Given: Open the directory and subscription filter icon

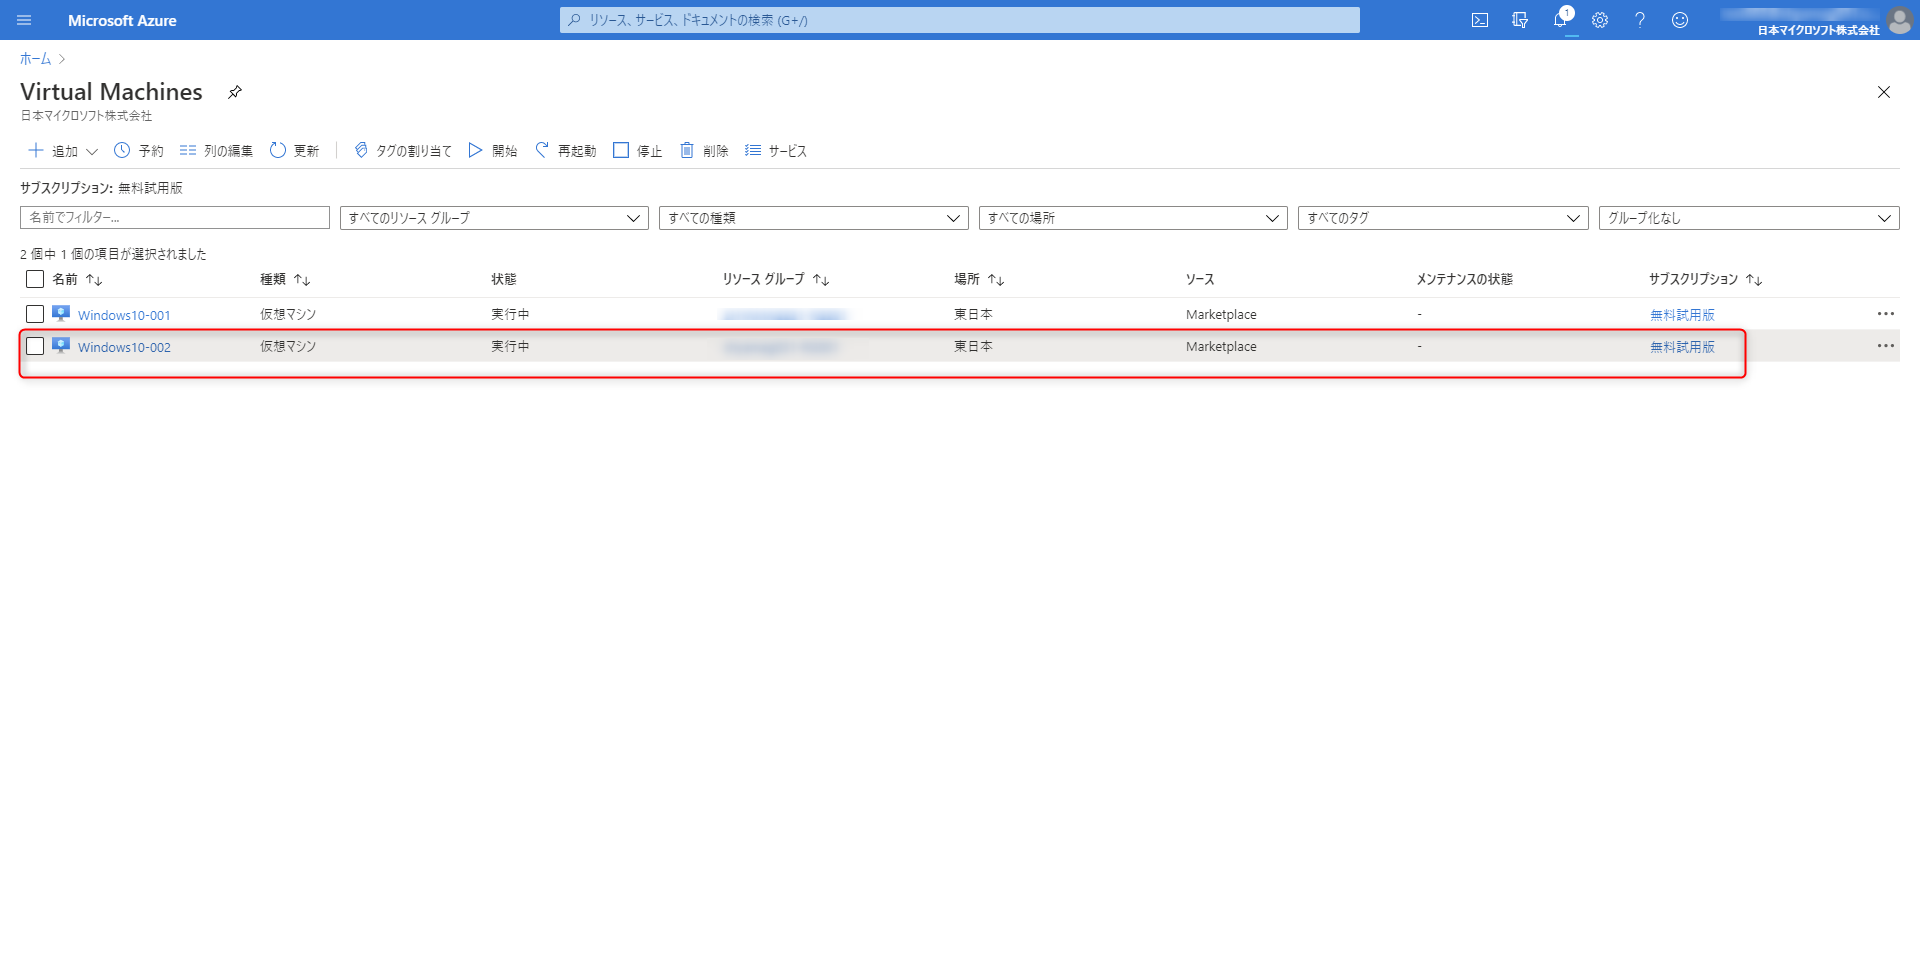Looking at the screenshot, I should [1520, 20].
